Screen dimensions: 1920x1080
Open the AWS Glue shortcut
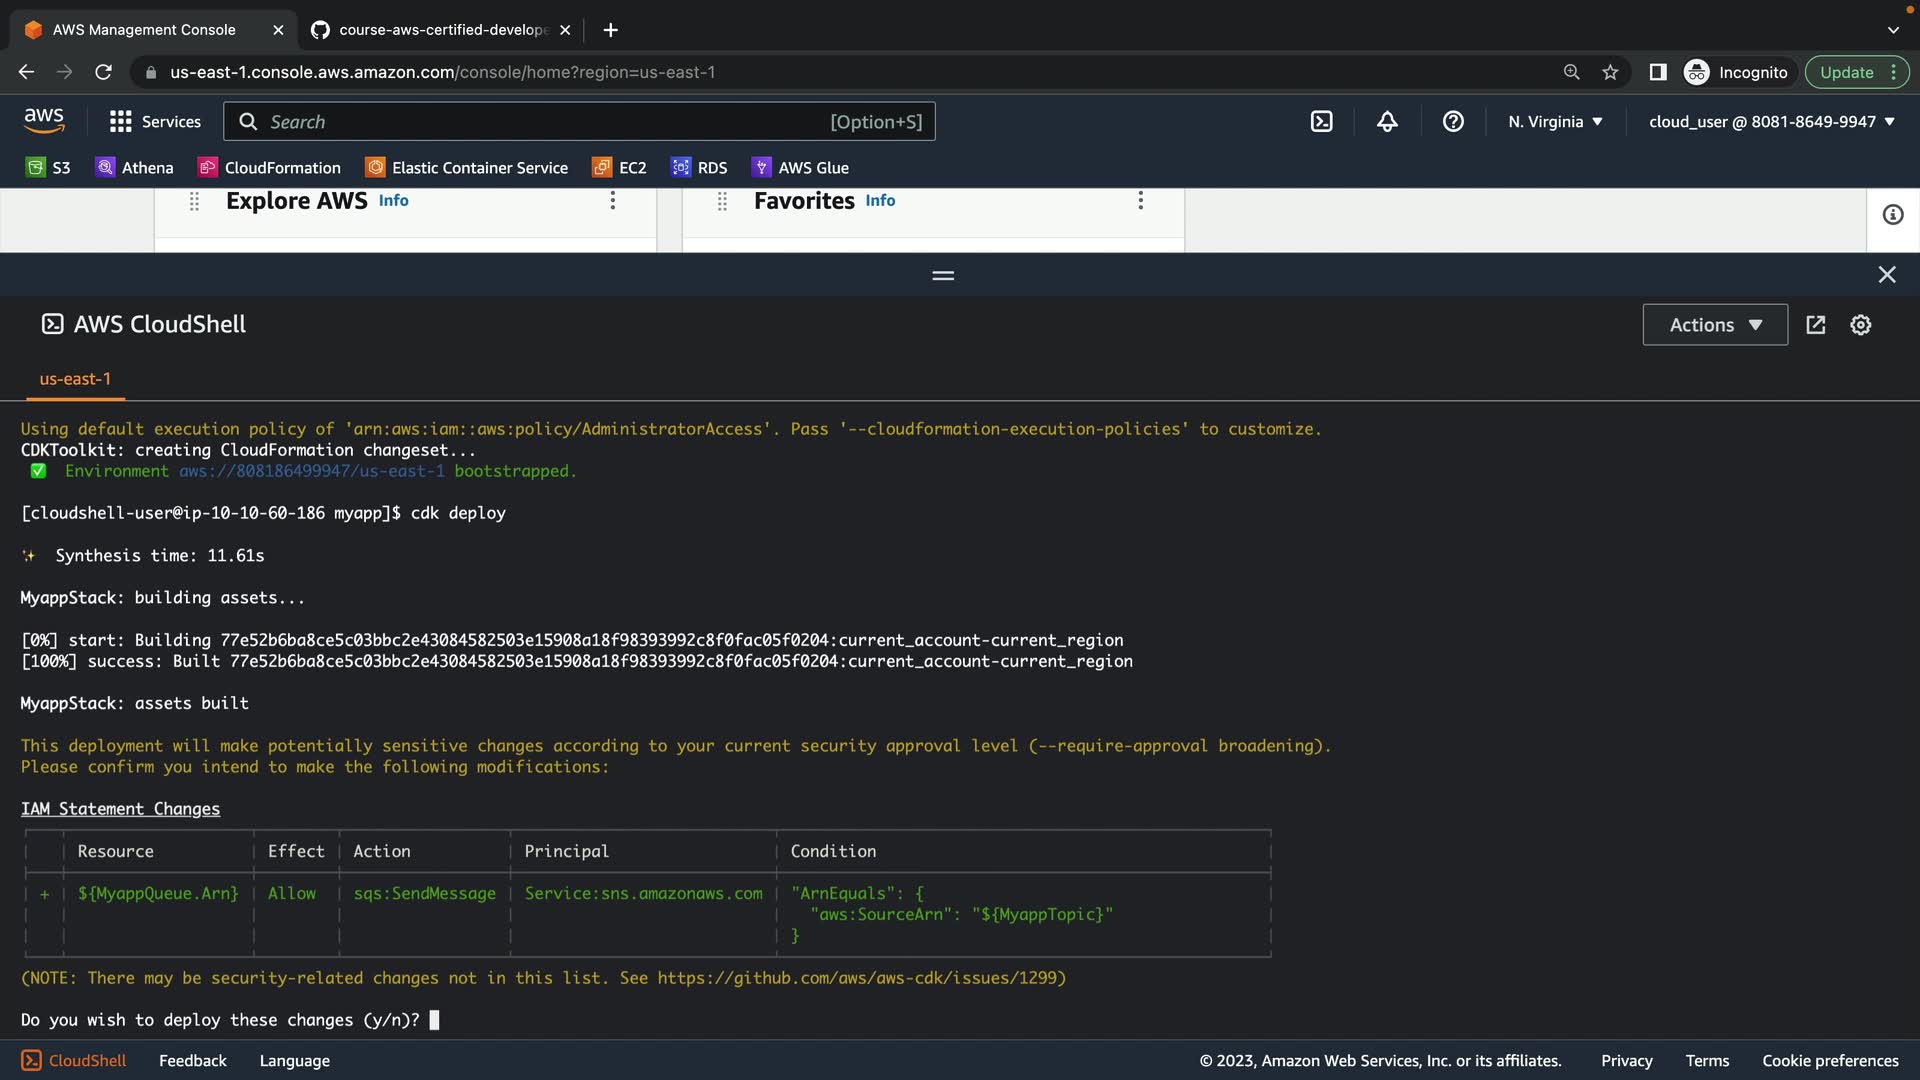point(800,168)
